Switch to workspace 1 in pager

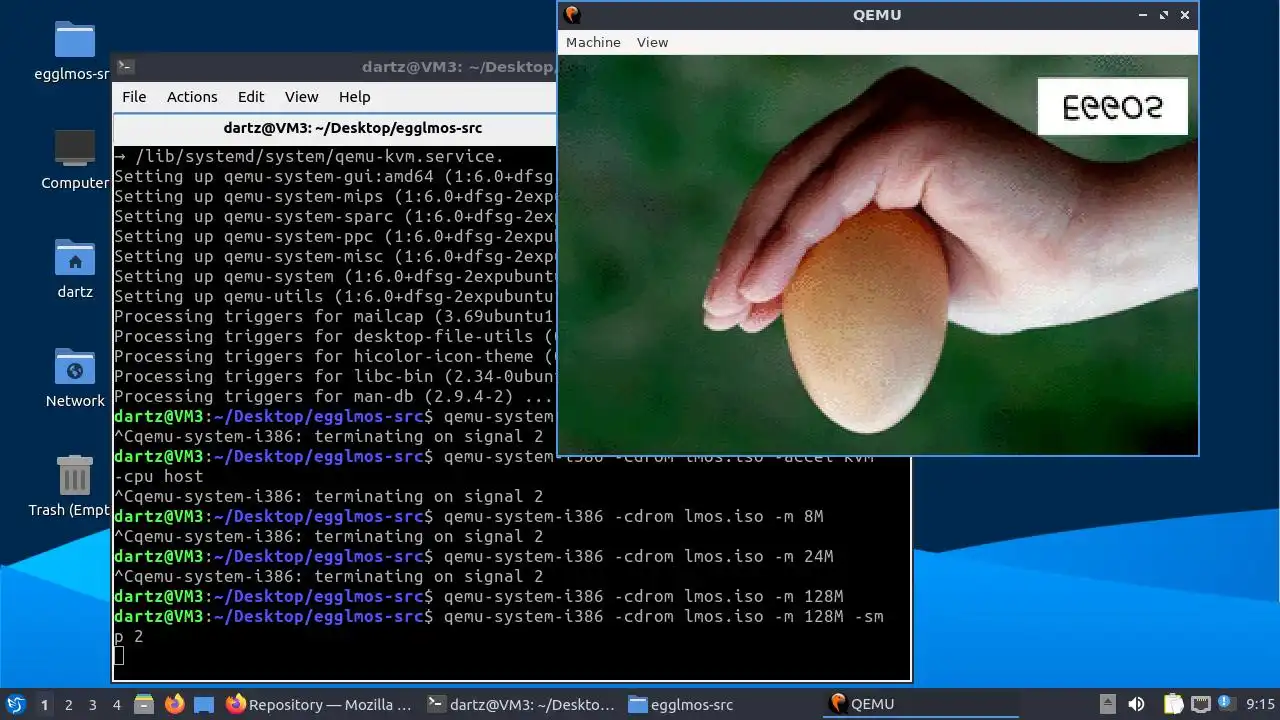tap(44, 705)
